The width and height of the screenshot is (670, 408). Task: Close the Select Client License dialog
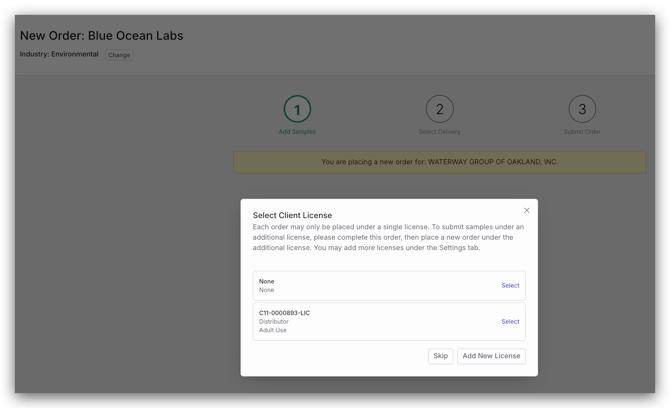tap(527, 210)
